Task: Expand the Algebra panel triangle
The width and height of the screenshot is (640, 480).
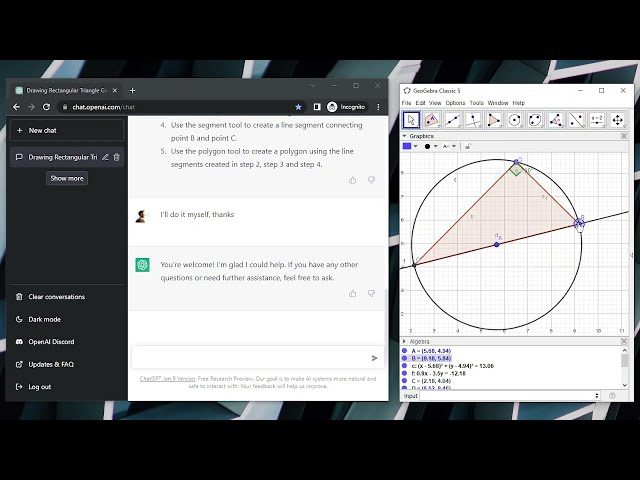Action: coord(404,341)
